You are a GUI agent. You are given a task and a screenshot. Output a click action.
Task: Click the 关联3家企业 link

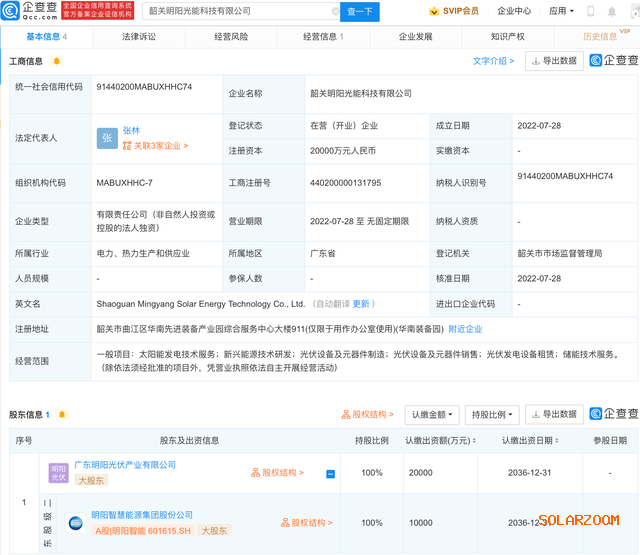pos(155,146)
